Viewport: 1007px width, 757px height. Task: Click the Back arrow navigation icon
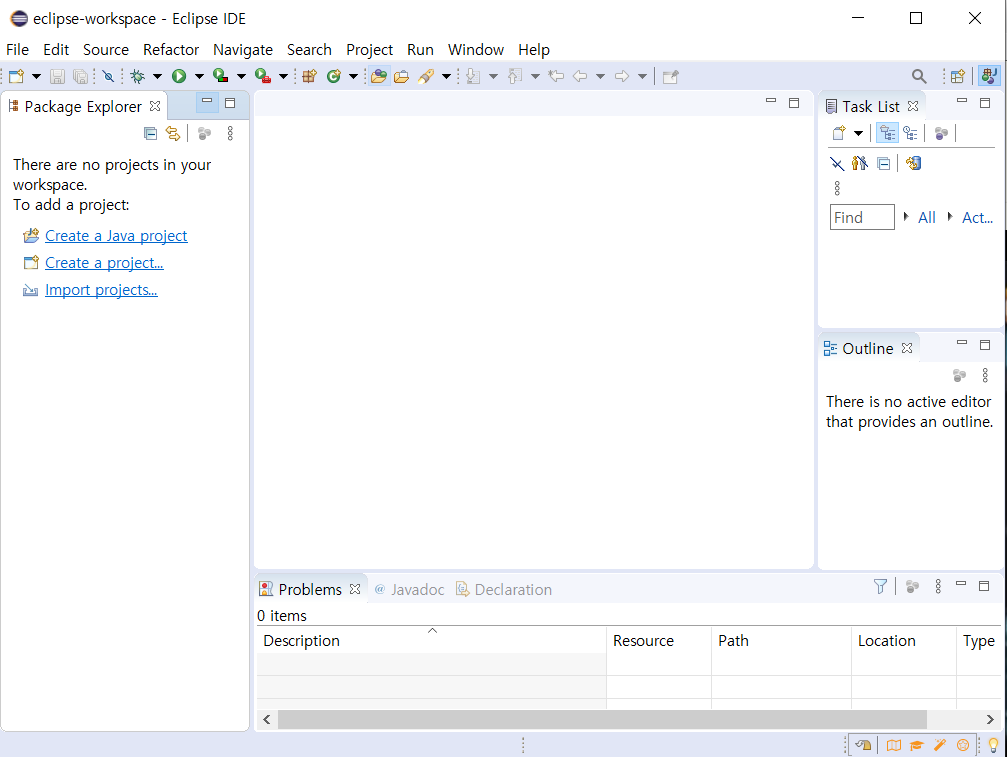pos(580,76)
